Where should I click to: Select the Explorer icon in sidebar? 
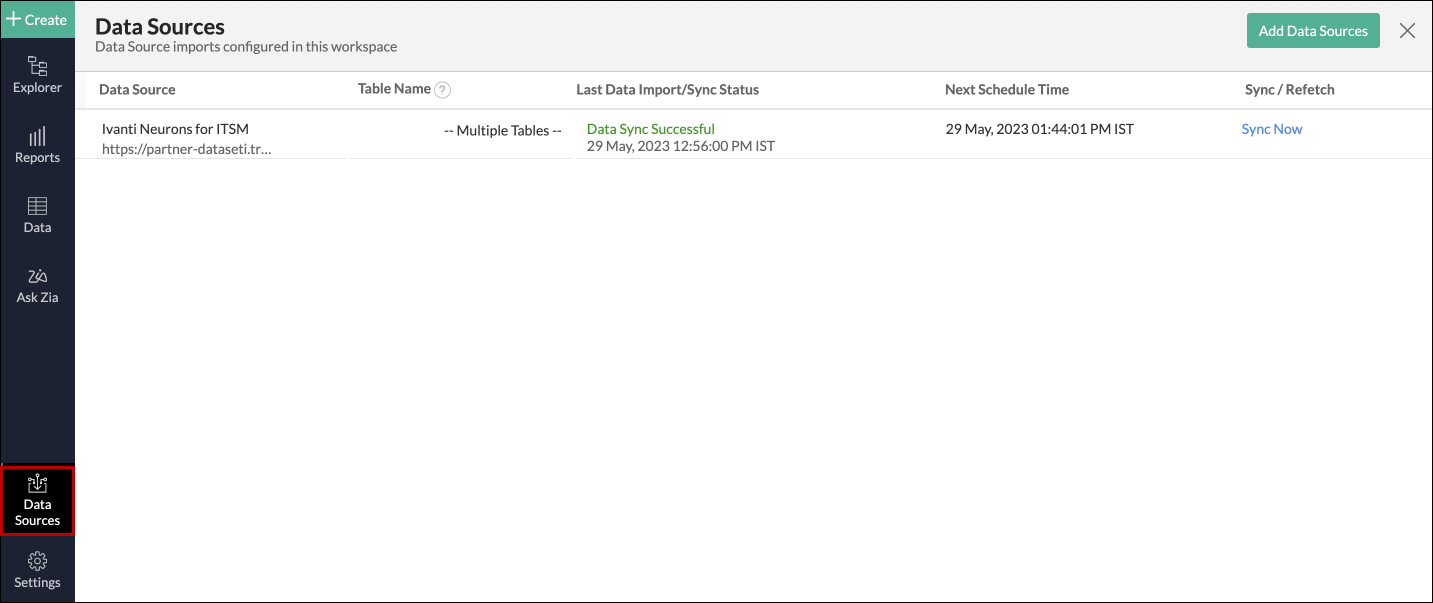pos(37,68)
